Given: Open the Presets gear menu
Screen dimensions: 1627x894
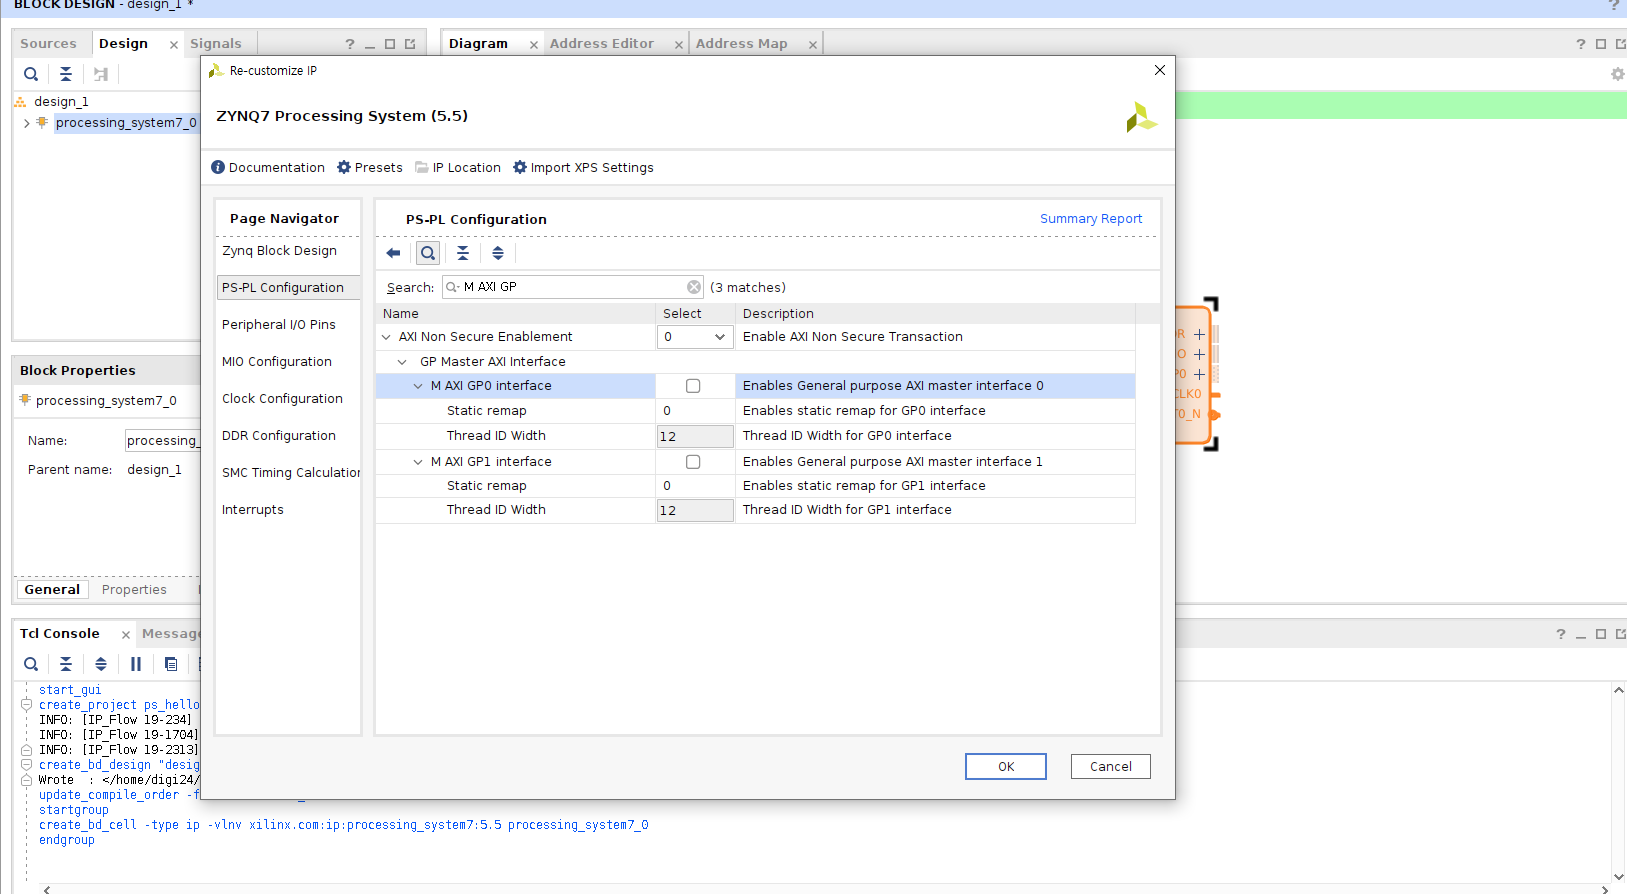Looking at the screenshot, I should tap(370, 167).
